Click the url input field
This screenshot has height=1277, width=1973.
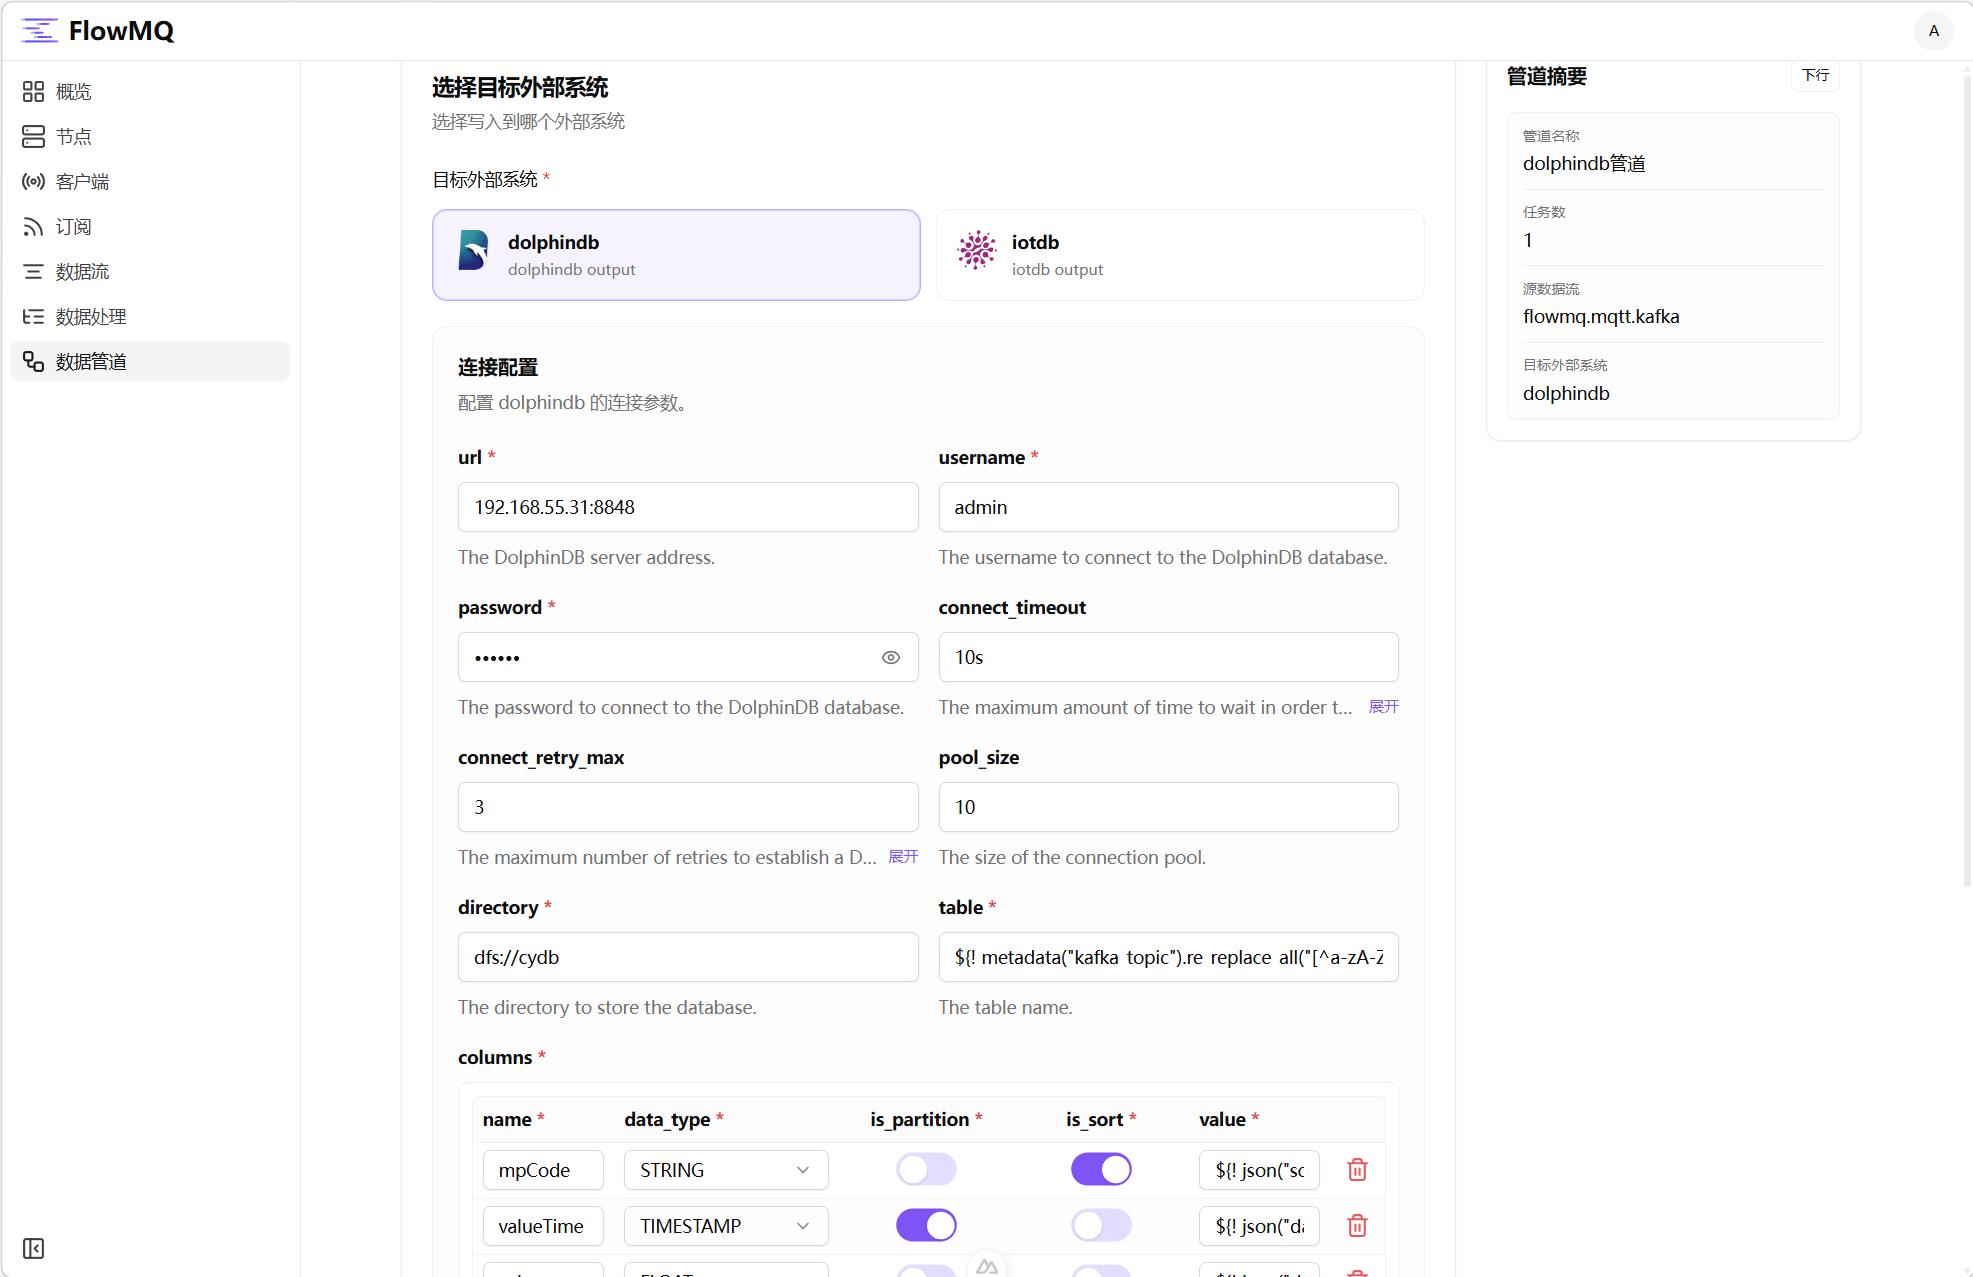pyautogui.click(x=687, y=507)
